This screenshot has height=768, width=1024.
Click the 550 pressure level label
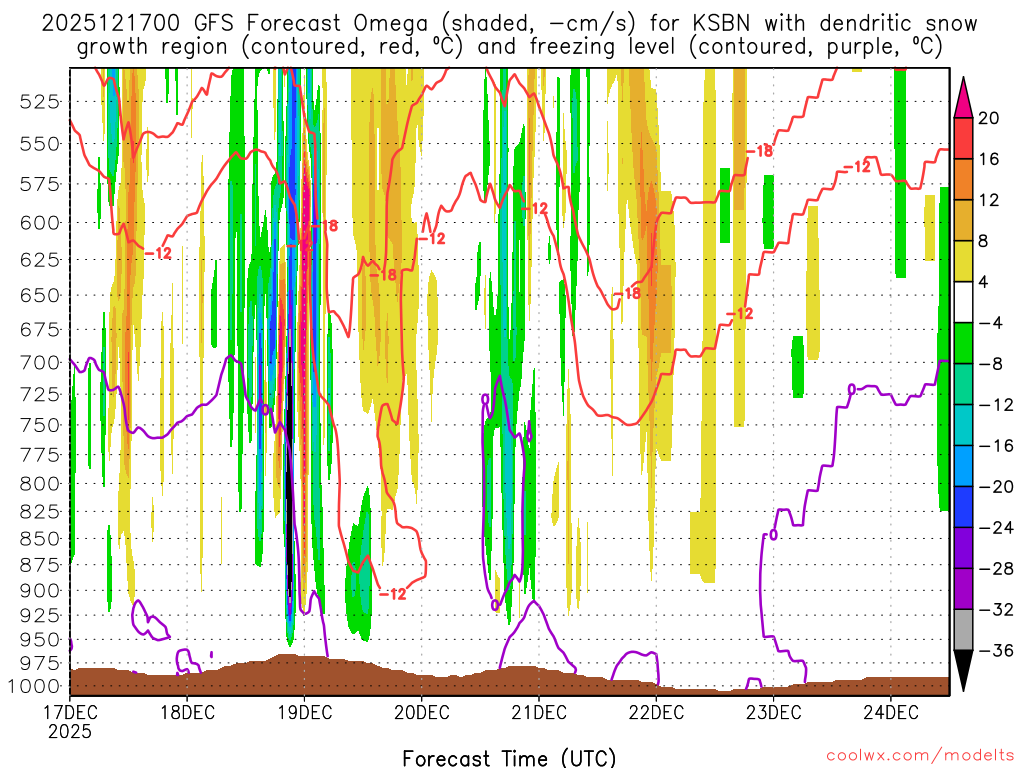pyautogui.click(x=39, y=144)
